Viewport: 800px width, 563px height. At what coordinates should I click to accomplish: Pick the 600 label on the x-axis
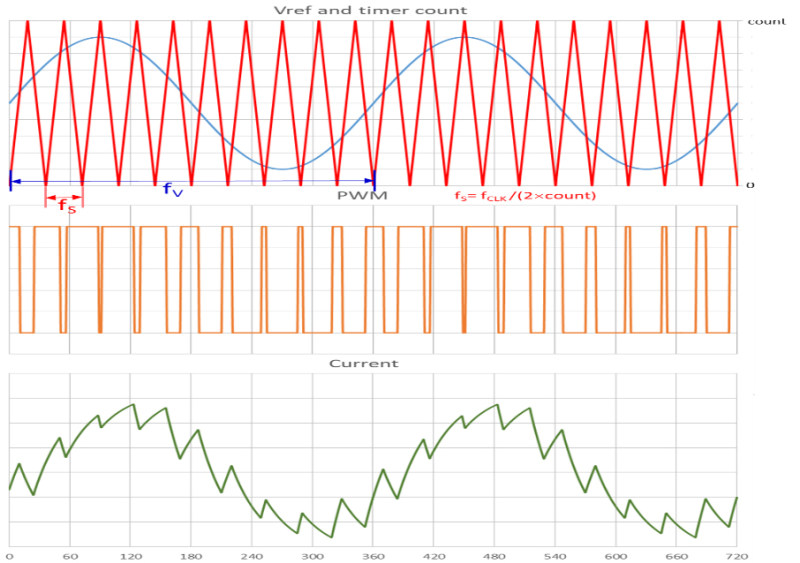point(616,554)
